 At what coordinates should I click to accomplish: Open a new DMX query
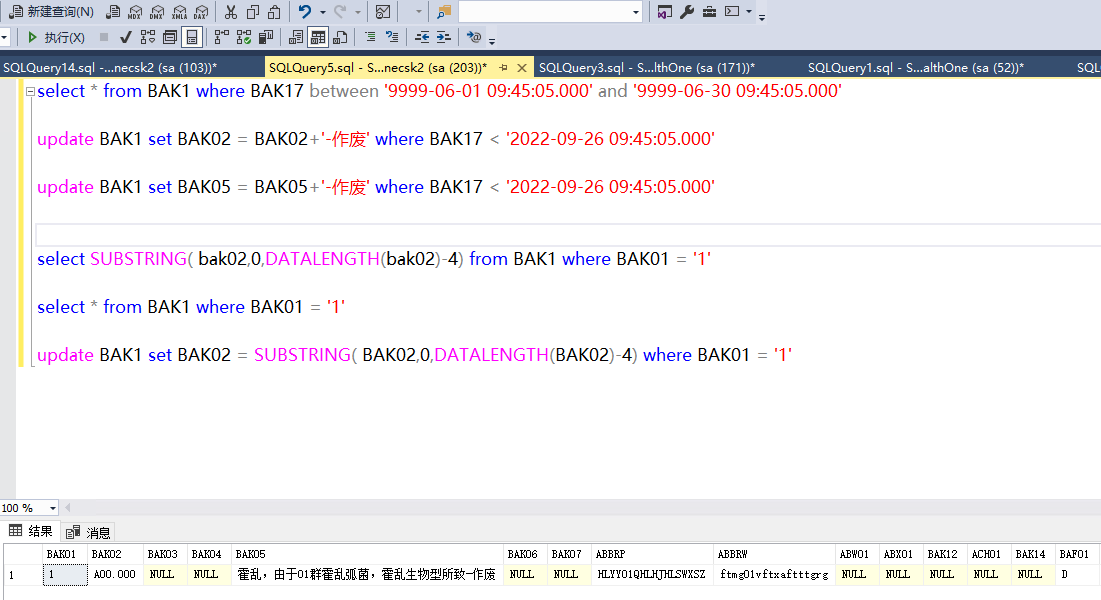tap(157, 12)
